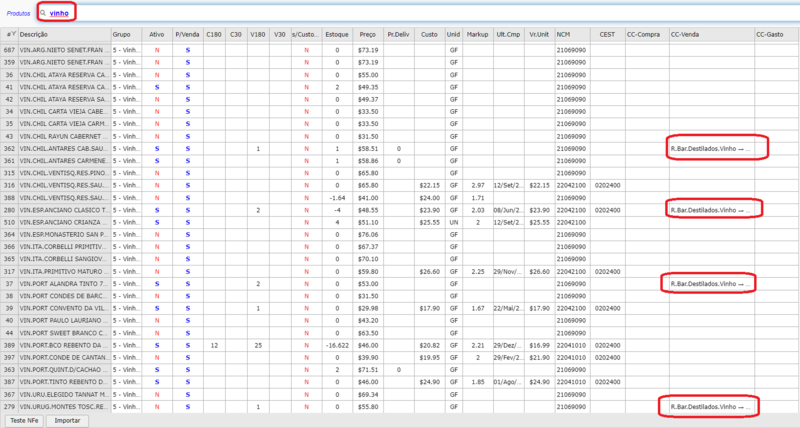Click Ativo S in row 41
The image size is (800, 428).
157,87
